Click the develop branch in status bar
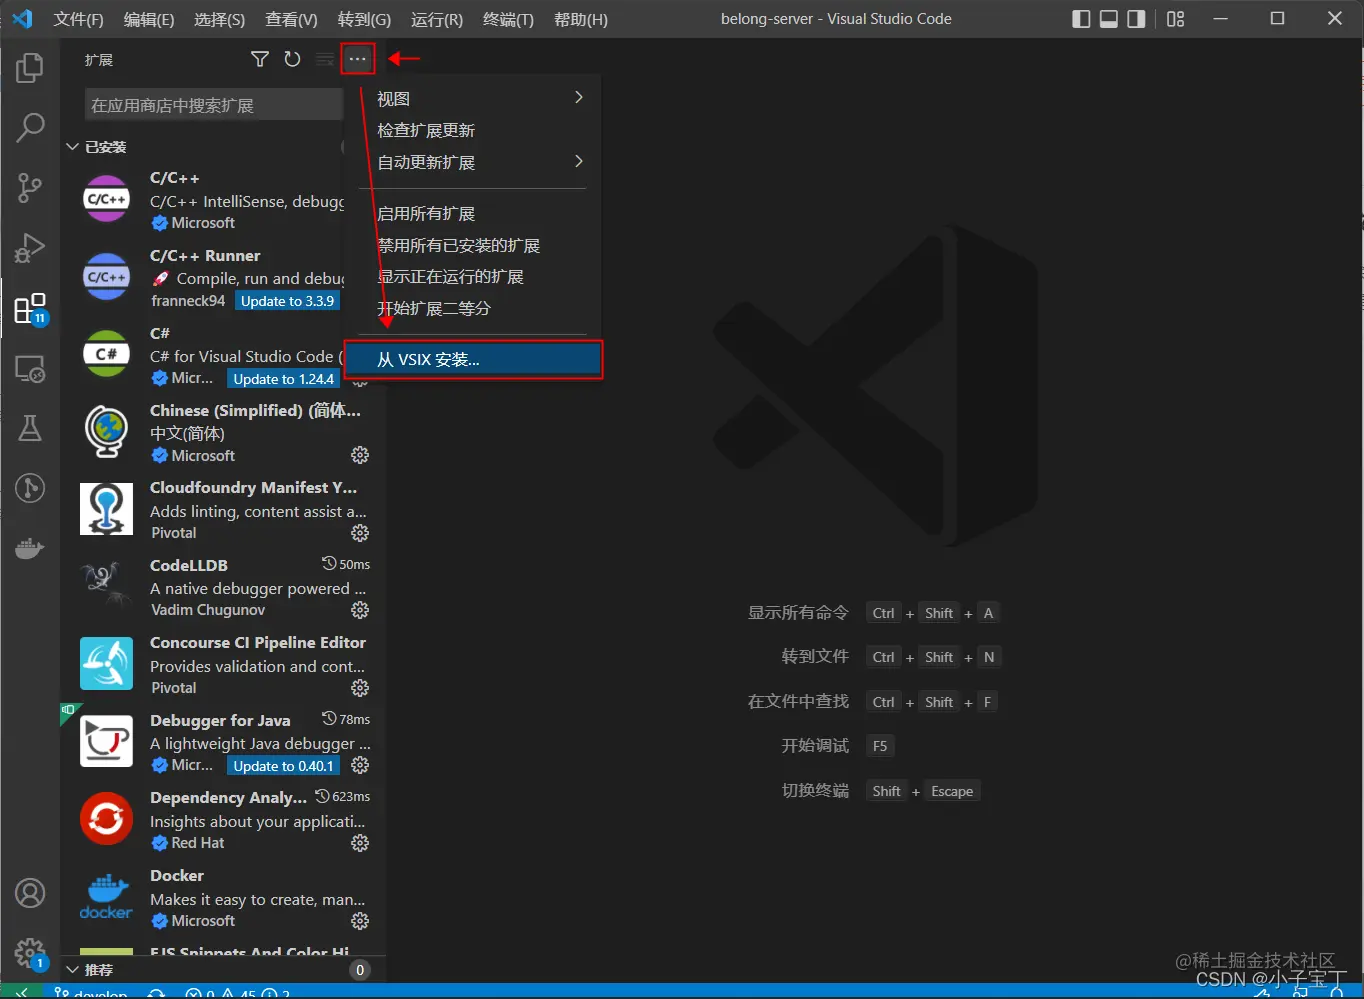 90,993
